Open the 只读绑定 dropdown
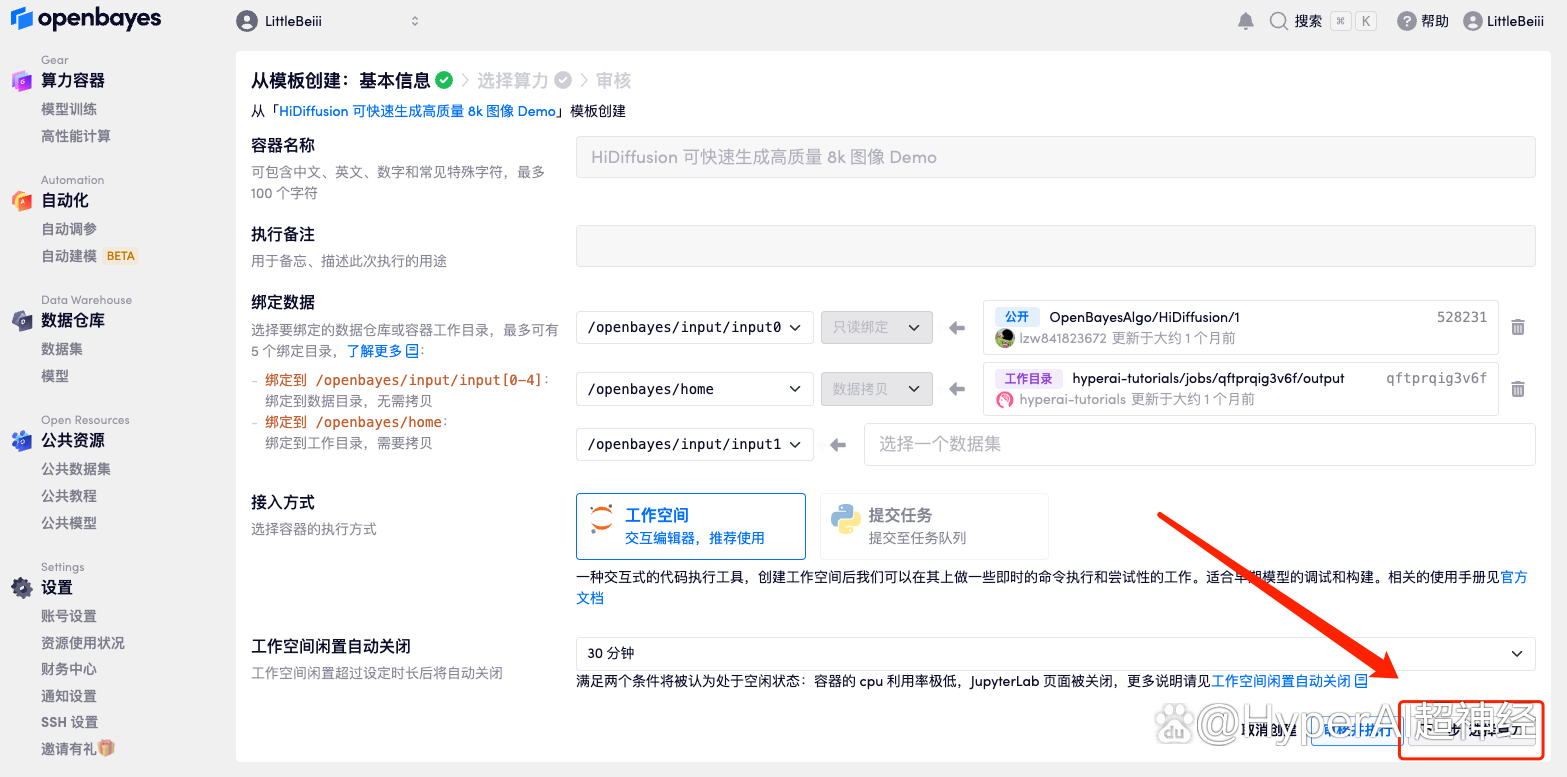This screenshot has width=1567, height=777. [x=877, y=327]
